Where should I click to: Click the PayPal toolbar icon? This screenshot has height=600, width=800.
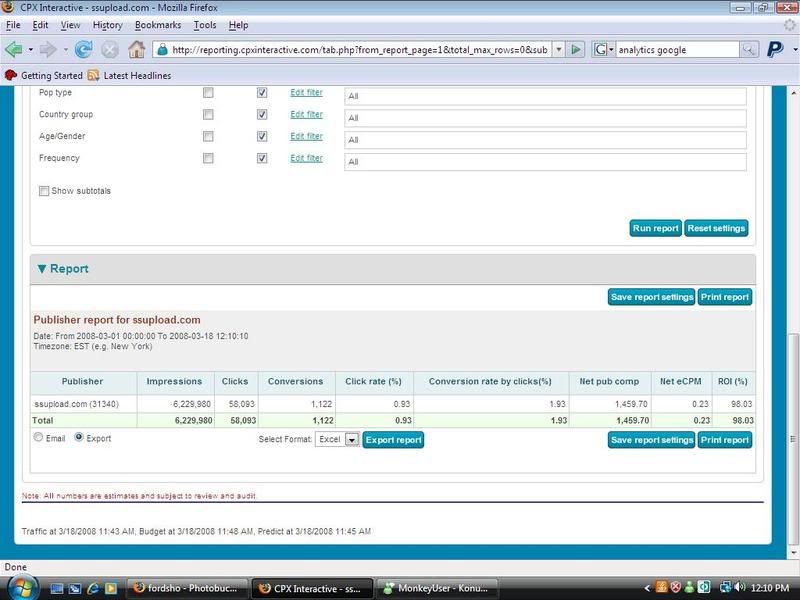click(x=775, y=49)
